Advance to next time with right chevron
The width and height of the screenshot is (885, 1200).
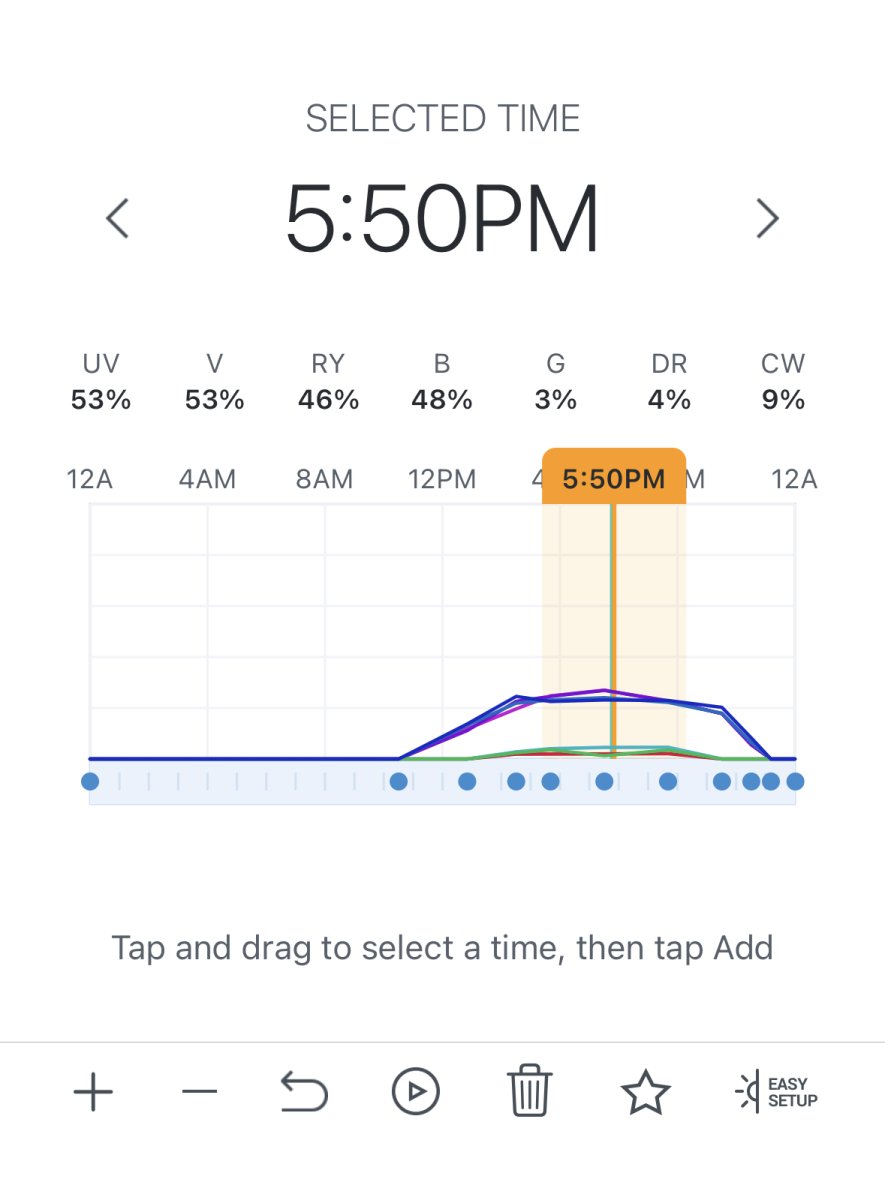(767, 217)
